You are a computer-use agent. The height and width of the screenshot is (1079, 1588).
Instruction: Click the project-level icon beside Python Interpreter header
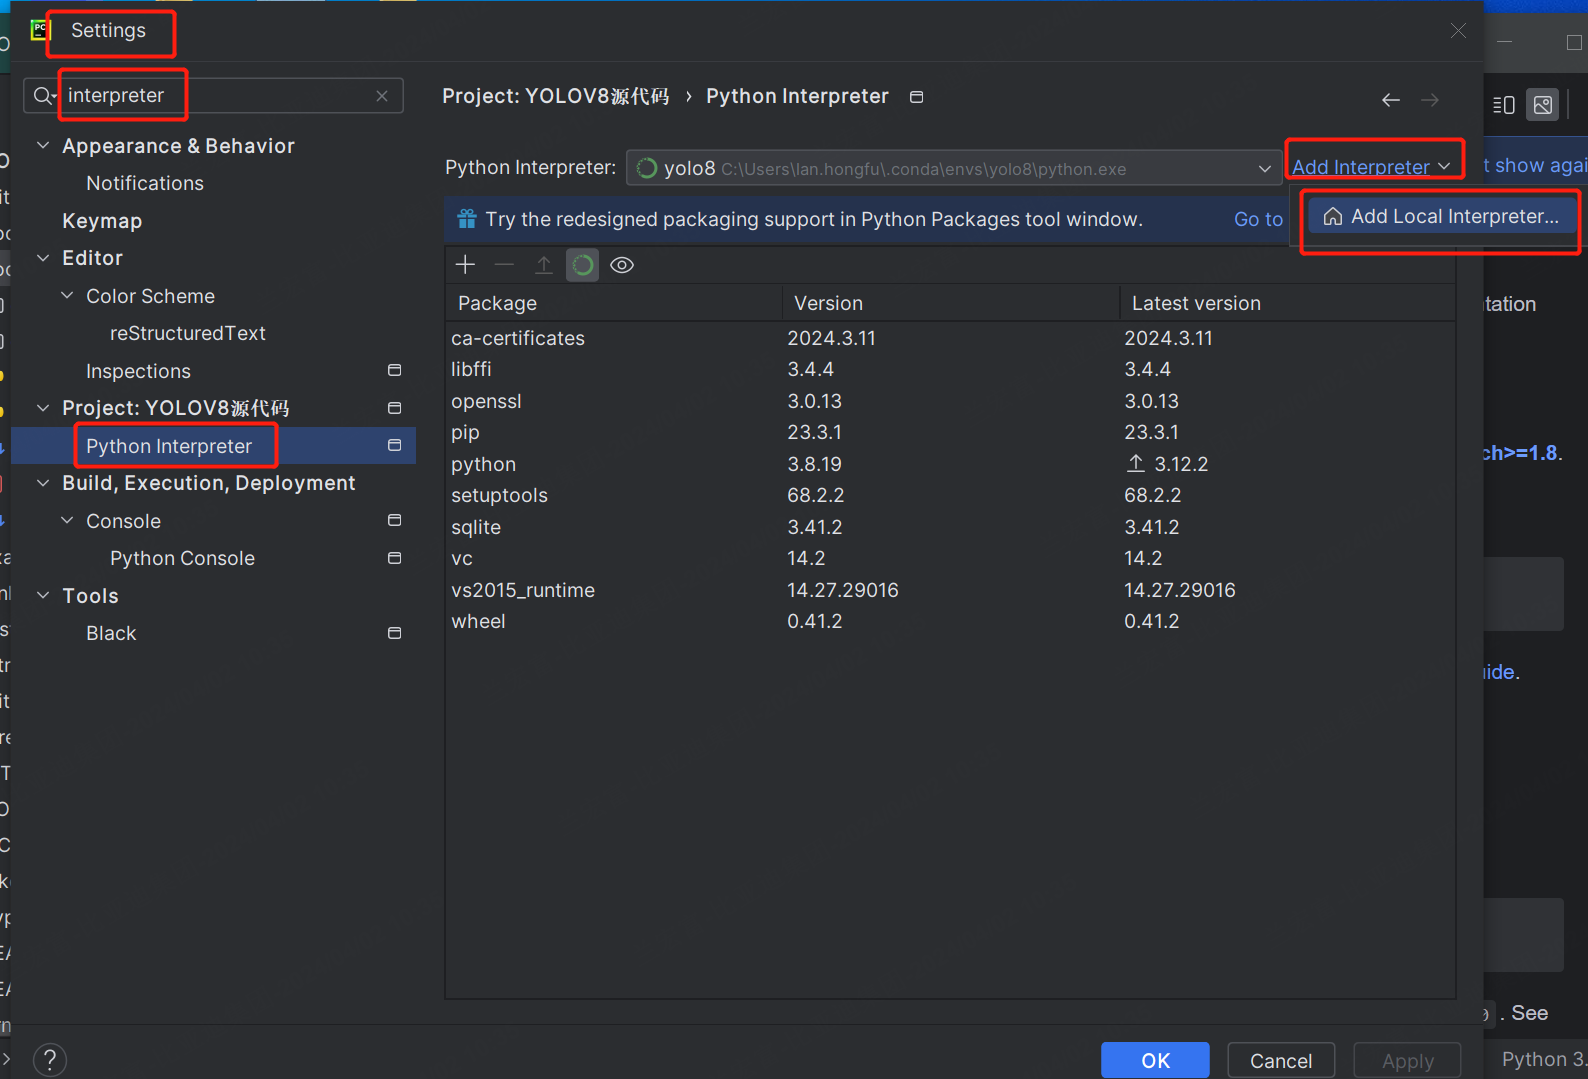(916, 97)
